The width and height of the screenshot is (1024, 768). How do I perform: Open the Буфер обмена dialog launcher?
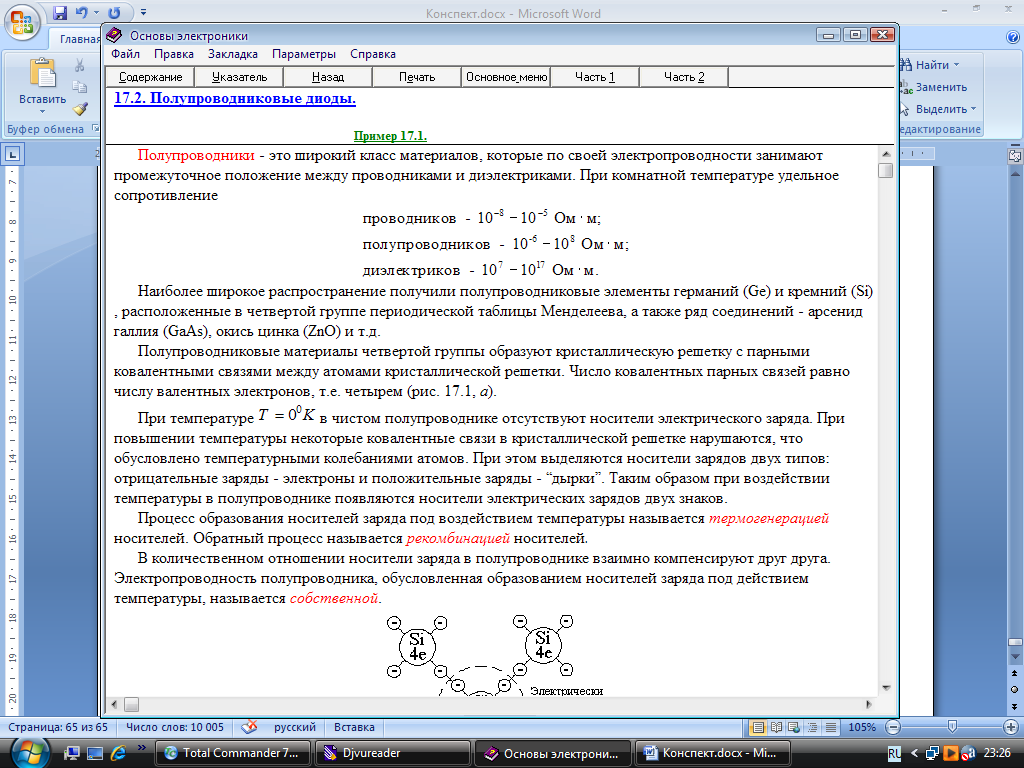pyautogui.click(x=95, y=129)
